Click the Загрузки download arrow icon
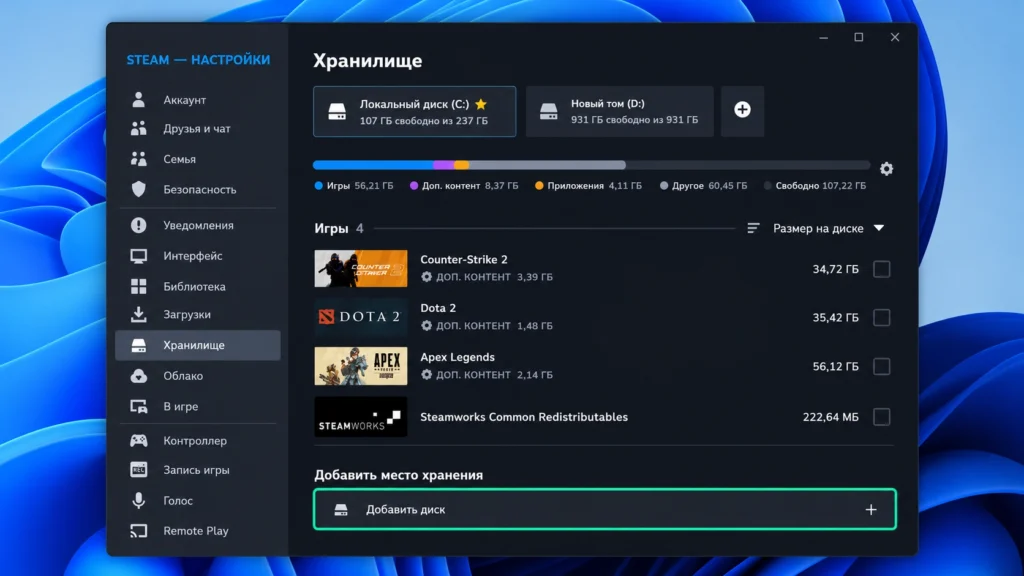The height and width of the screenshot is (576, 1024). pyautogui.click(x=138, y=314)
